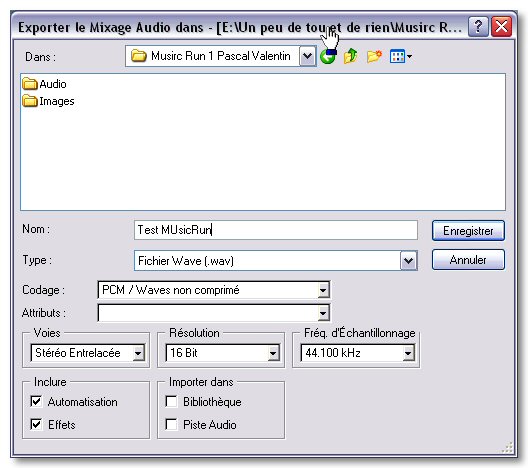Open the view menu icon
This screenshot has width=528, height=468.
tap(400, 56)
